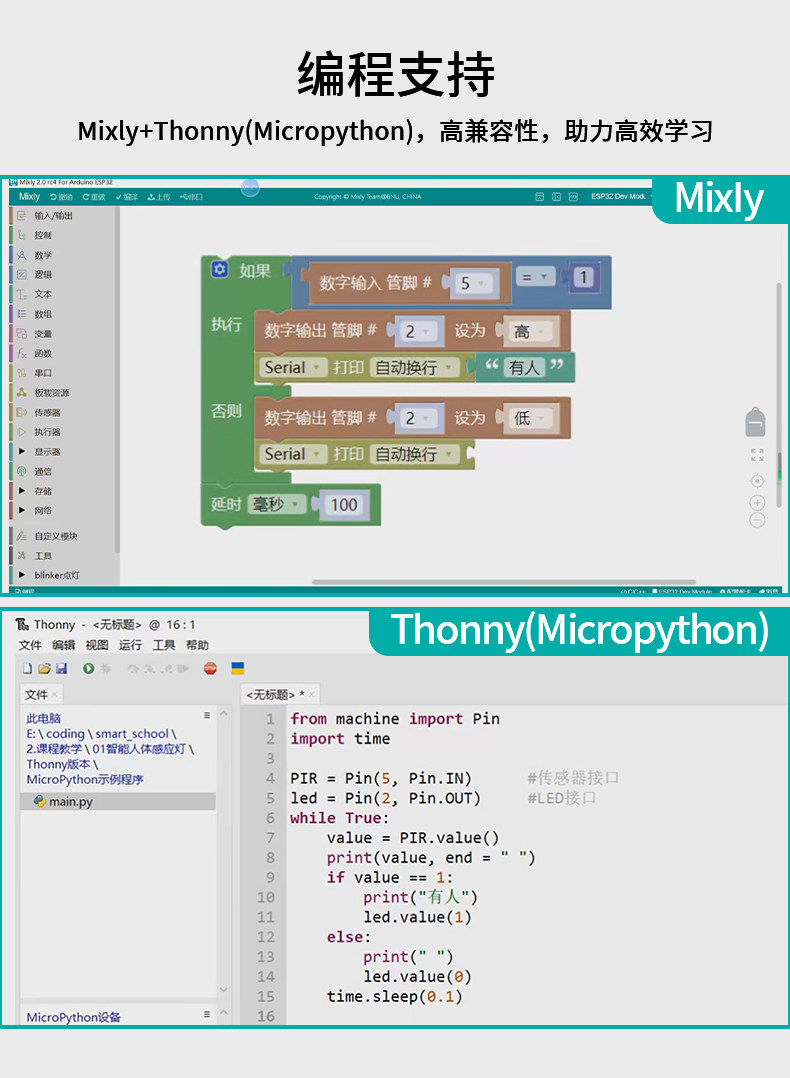790x1078 pixels.
Task: Open the ESP32 Dev Module board selector
Action: pos(622,197)
